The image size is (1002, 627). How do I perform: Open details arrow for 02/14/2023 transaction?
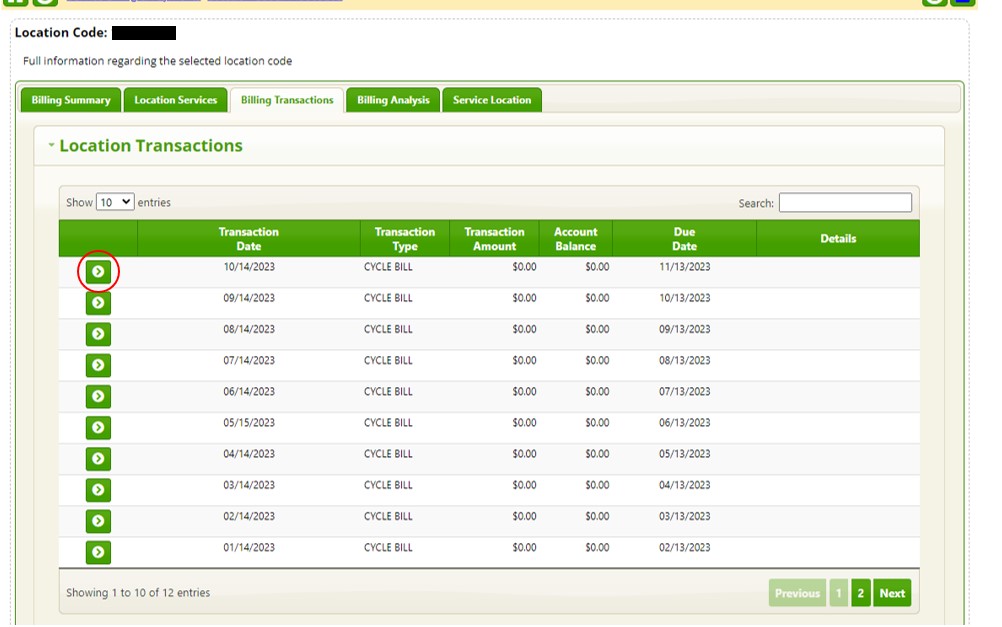click(x=98, y=521)
